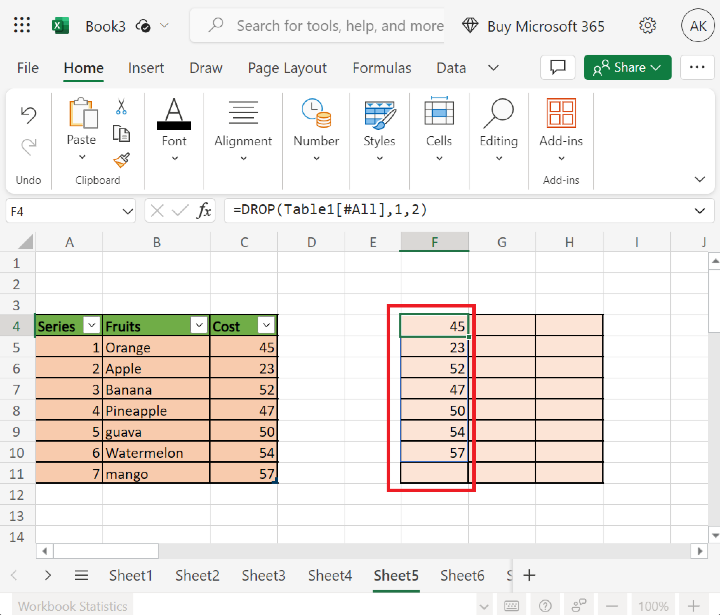This screenshot has width=720, height=615.
Task: Open the Alignment group icon
Action: 243,113
